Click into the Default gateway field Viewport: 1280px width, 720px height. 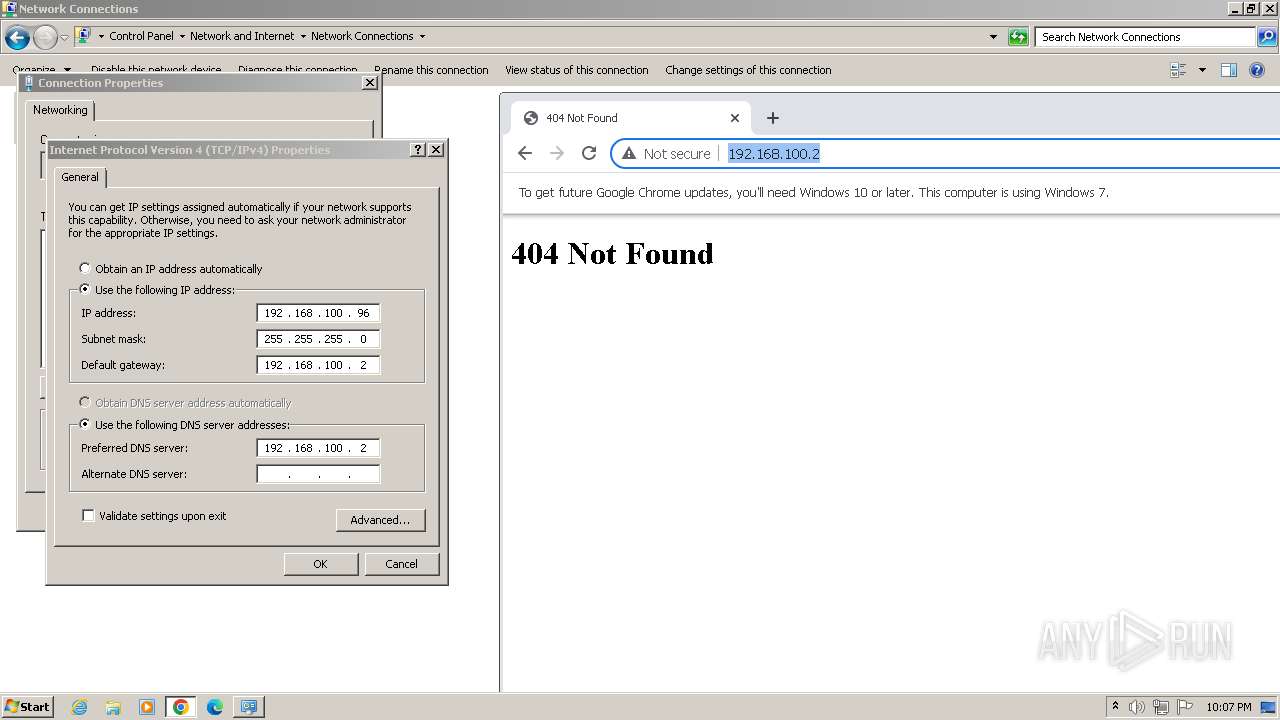[318, 365]
